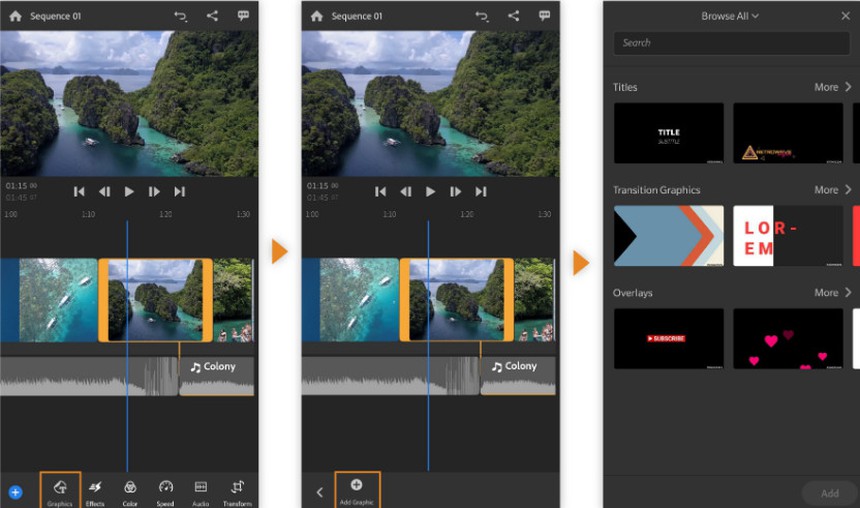Select the Effects tool icon

[95, 489]
